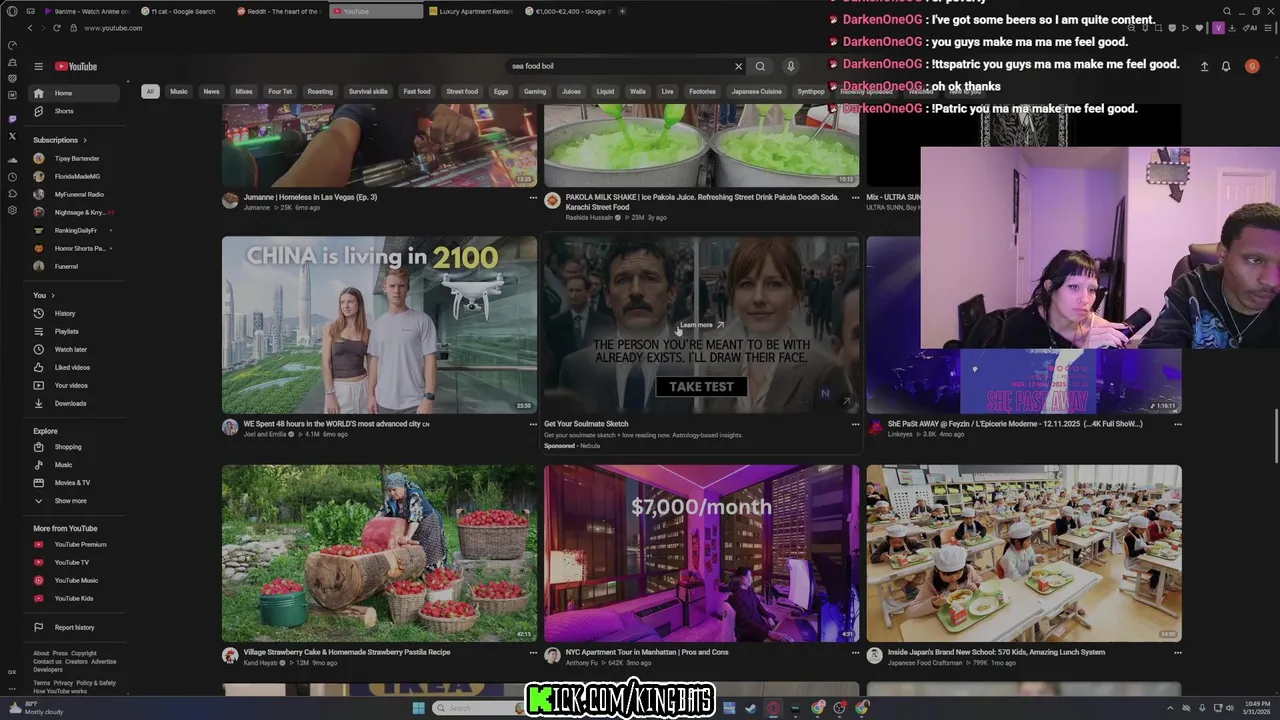Open the browser sidebar X (Twitter) icon

pos(12,135)
